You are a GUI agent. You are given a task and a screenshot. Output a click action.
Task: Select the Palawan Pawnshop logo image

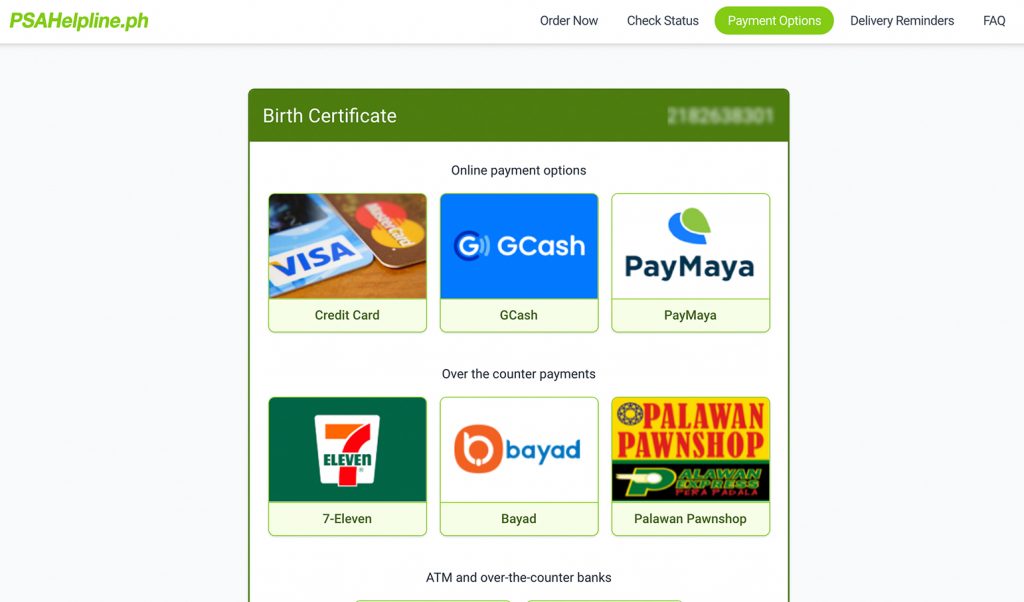point(690,450)
